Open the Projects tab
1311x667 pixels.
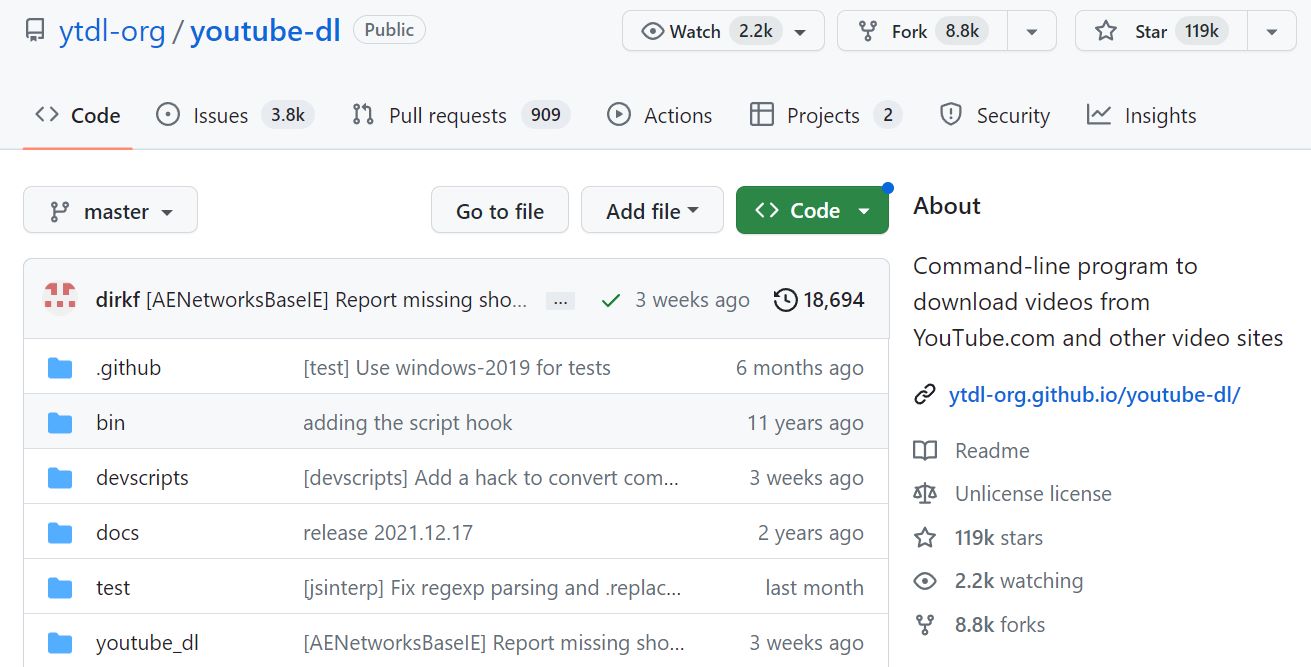point(825,115)
